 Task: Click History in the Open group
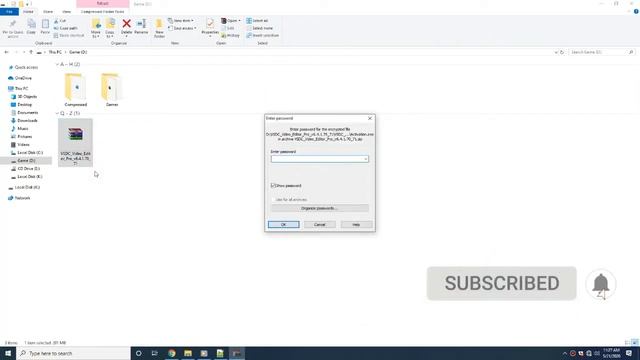click(x=231, y=36)
